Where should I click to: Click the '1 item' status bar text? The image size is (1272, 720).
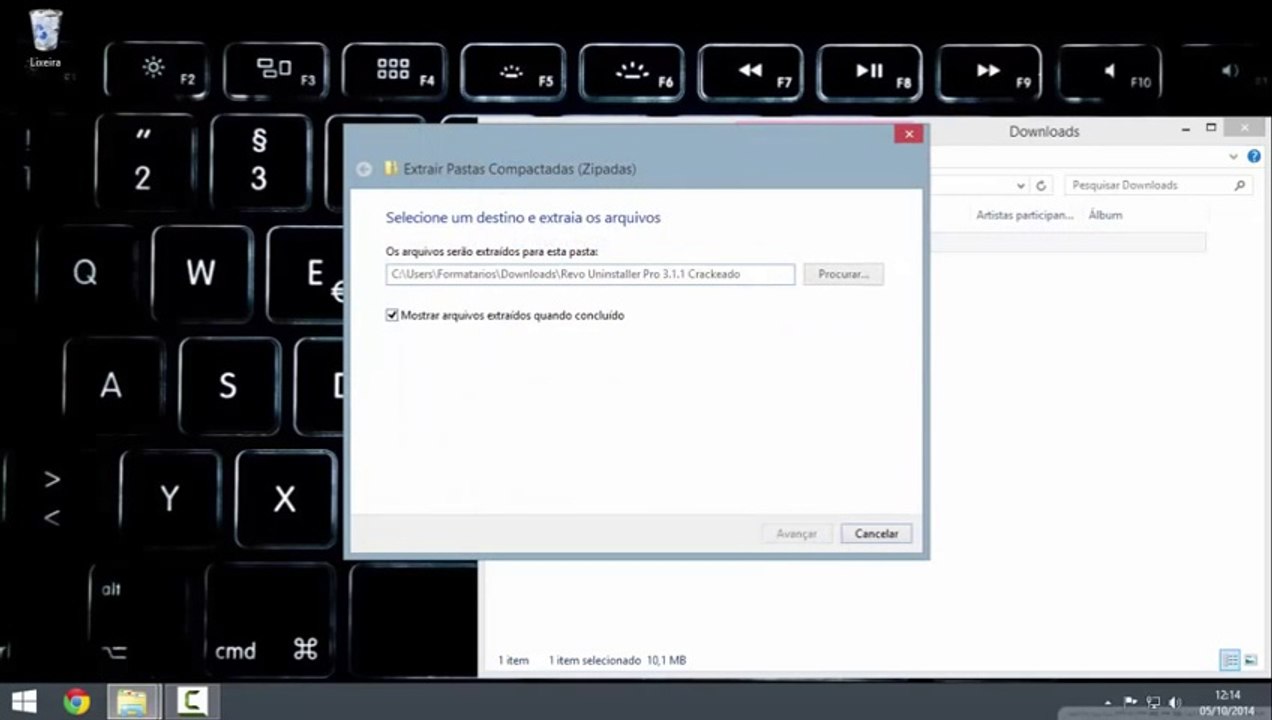point(514,660)
